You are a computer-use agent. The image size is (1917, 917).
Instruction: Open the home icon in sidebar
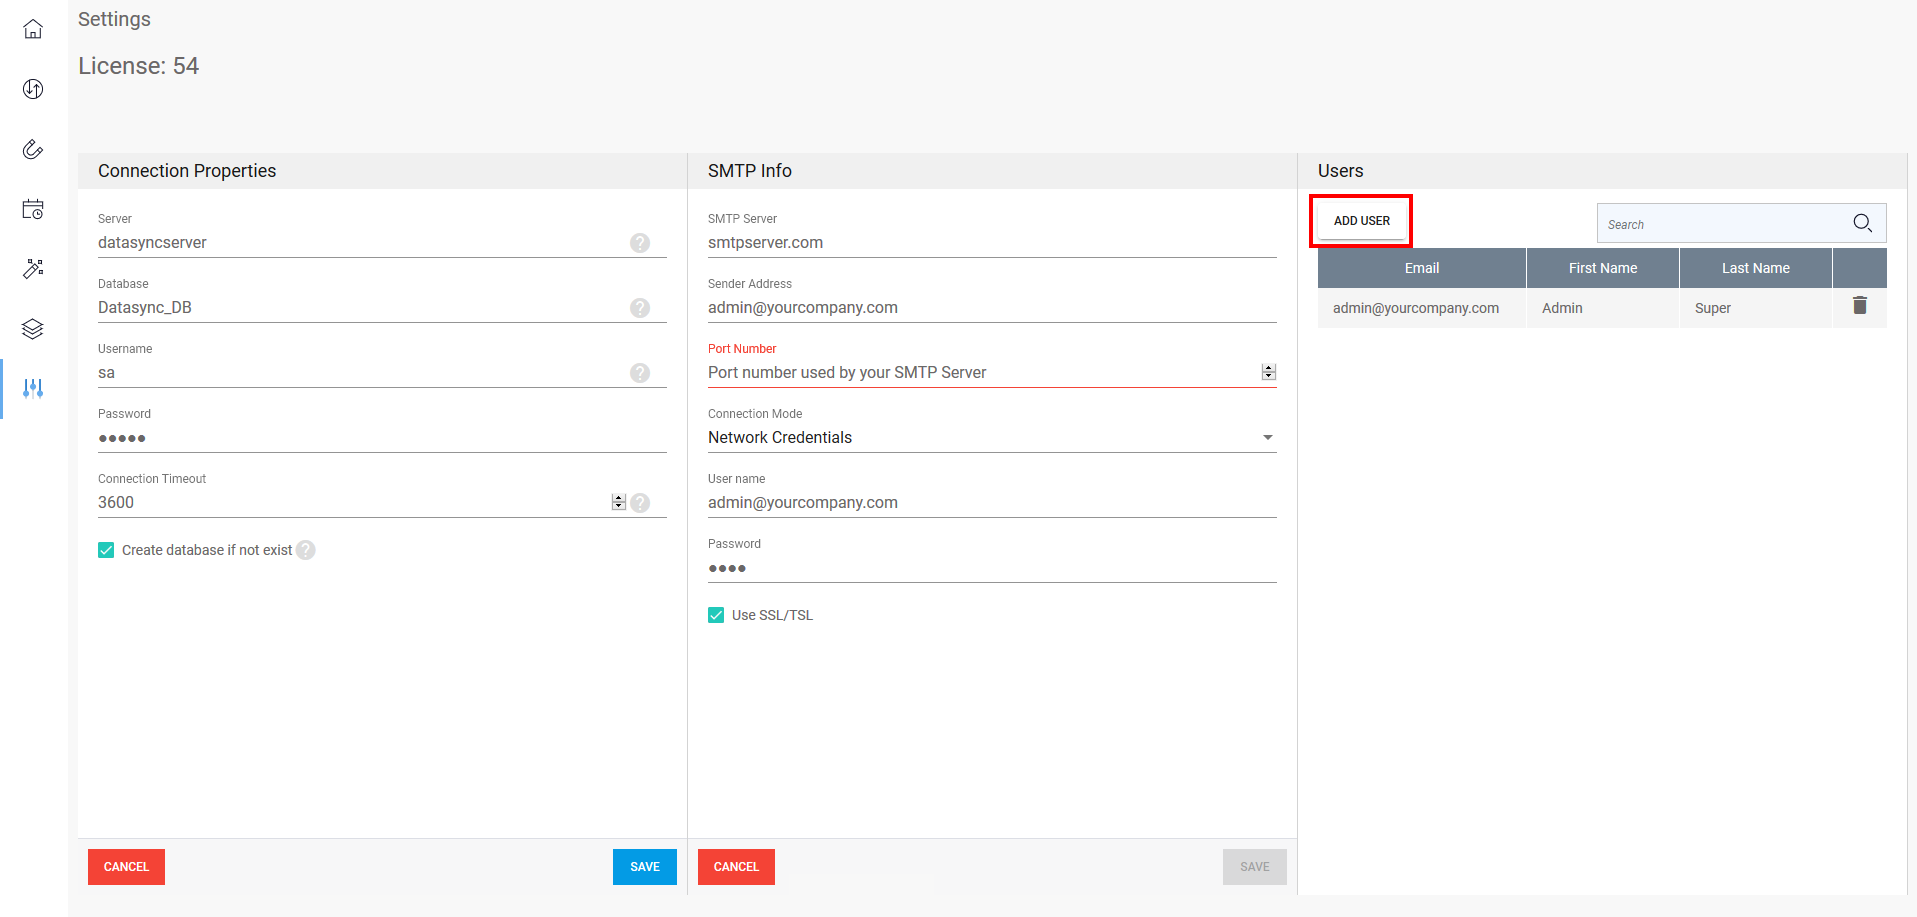point(33,29)
